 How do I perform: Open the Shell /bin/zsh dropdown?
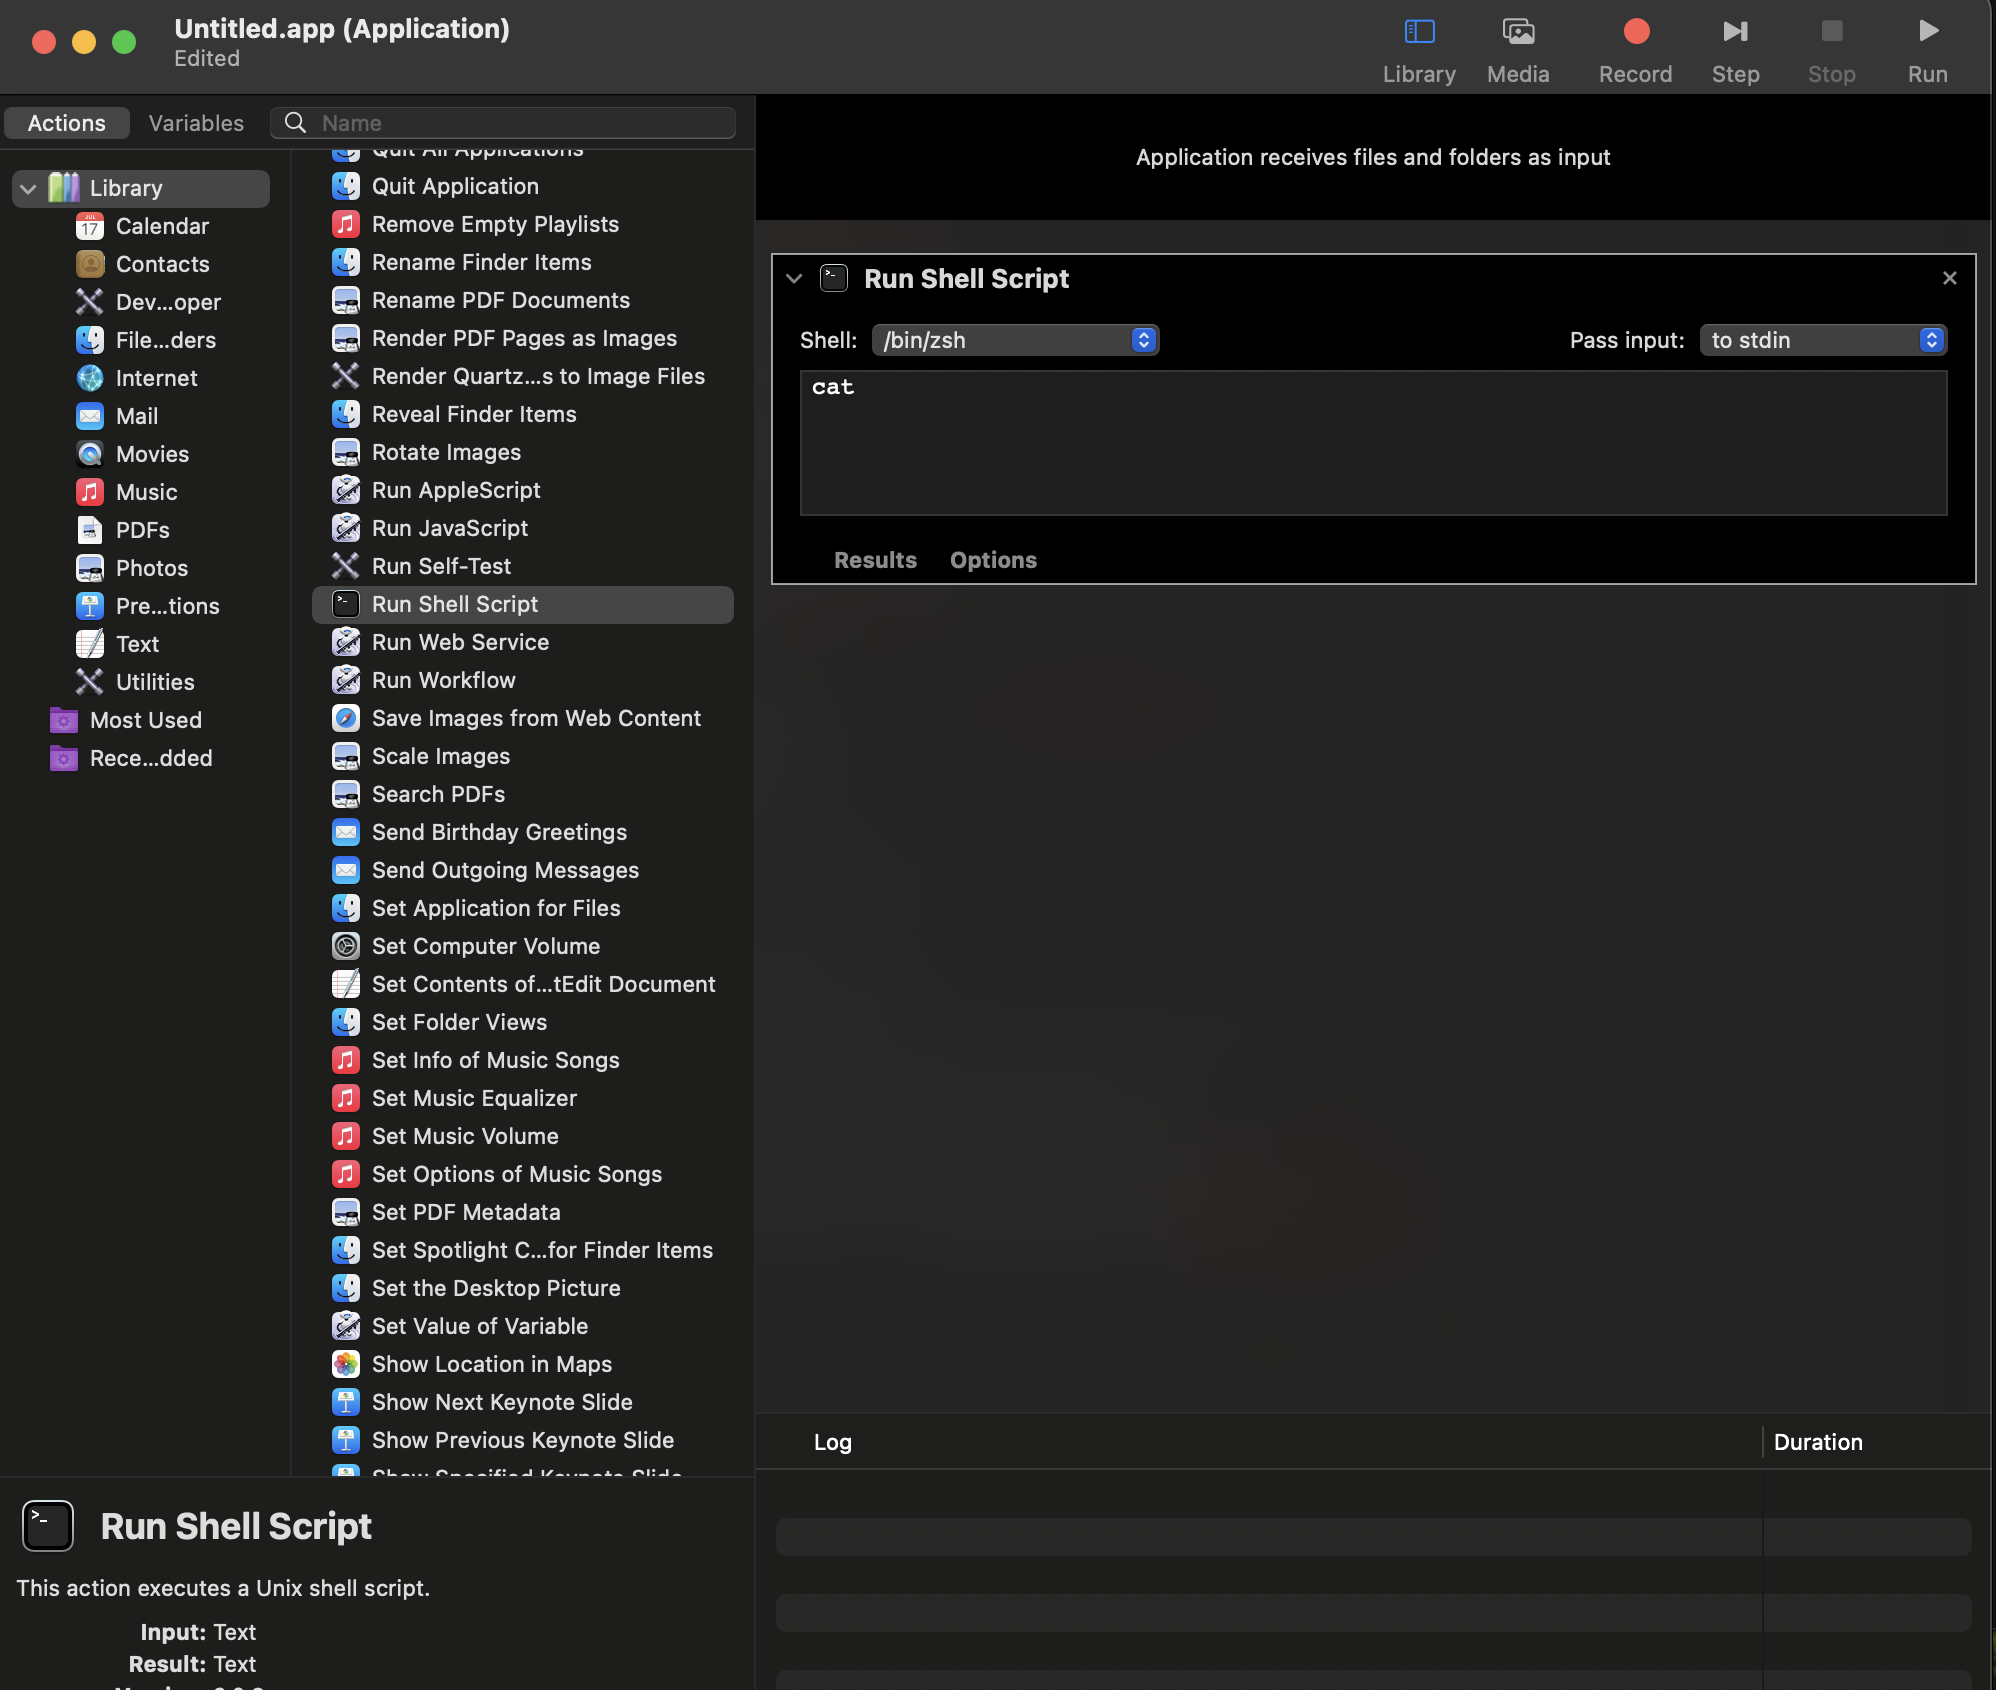1014,340
